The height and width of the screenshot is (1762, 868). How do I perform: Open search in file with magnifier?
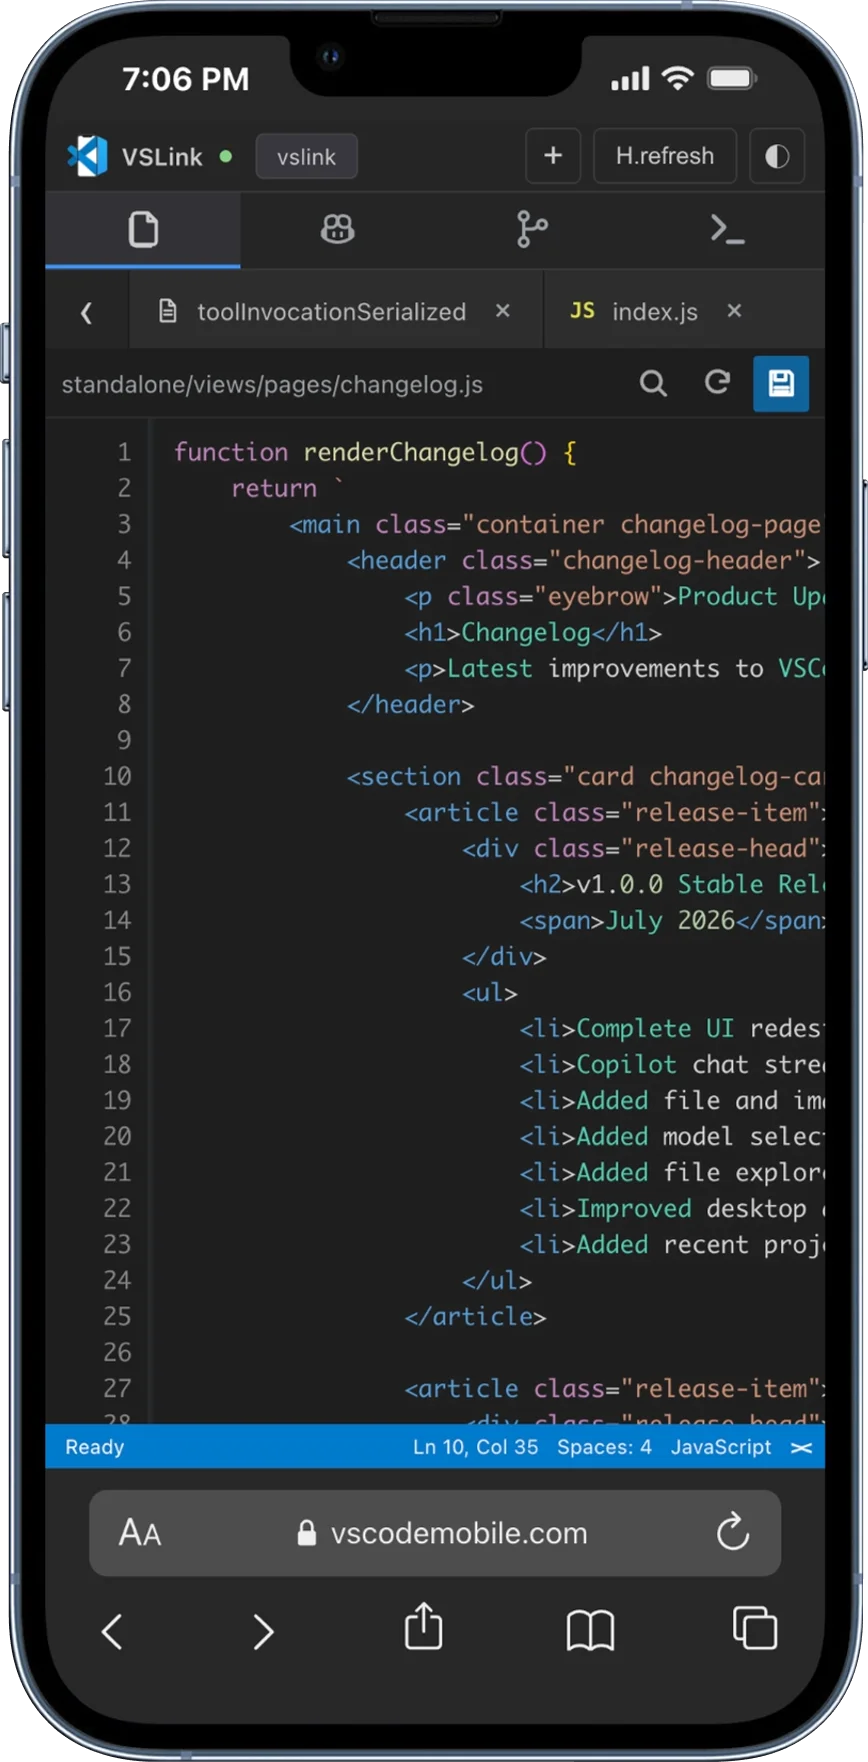coord(653,383)
